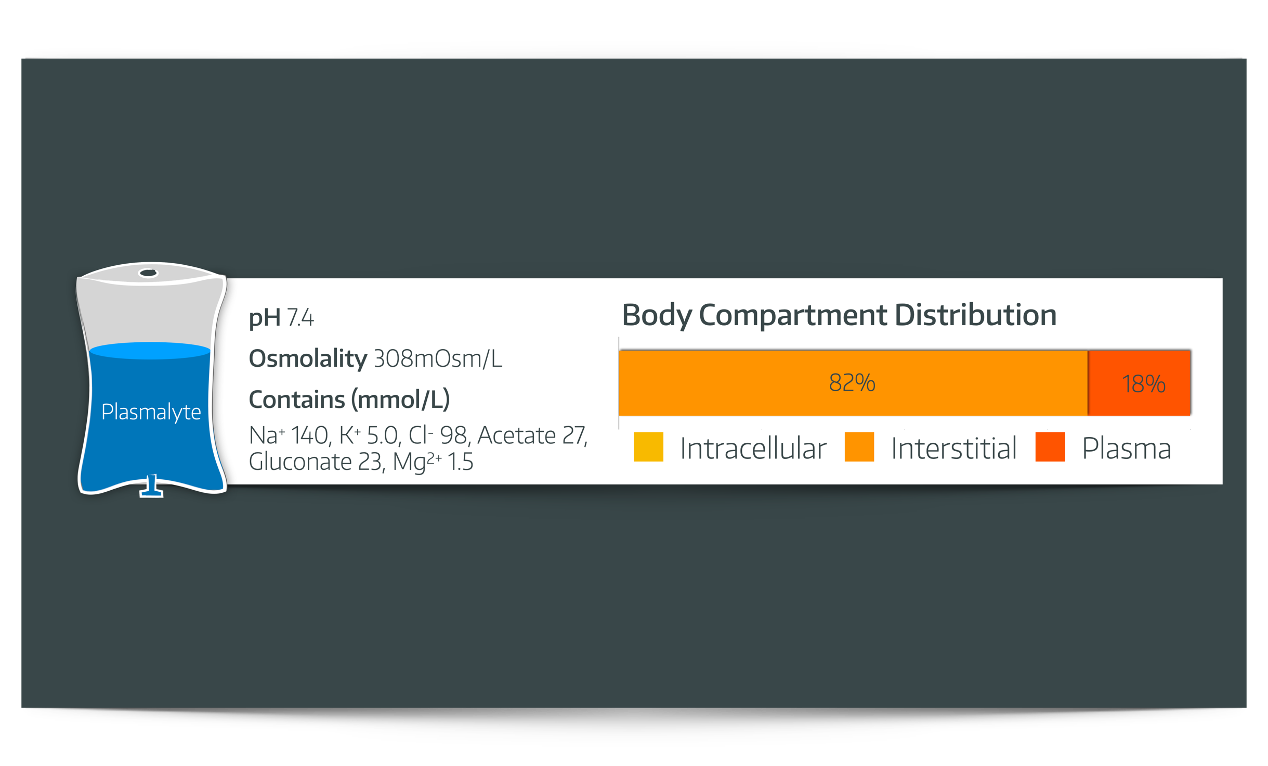
Task: Click the pH 7.4 text
Action: pos(281,319)
